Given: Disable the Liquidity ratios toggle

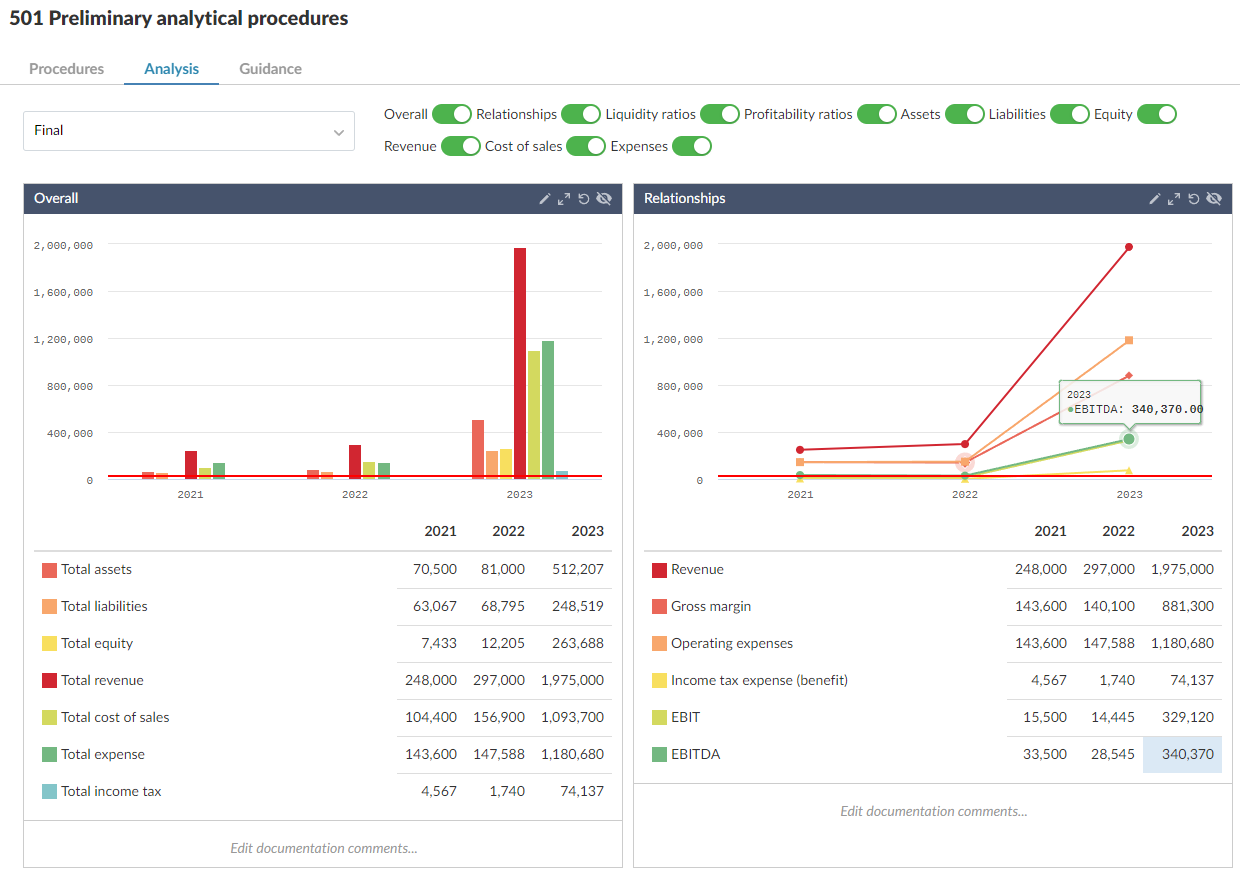Looking at the screenshot, I should point(720,114).
